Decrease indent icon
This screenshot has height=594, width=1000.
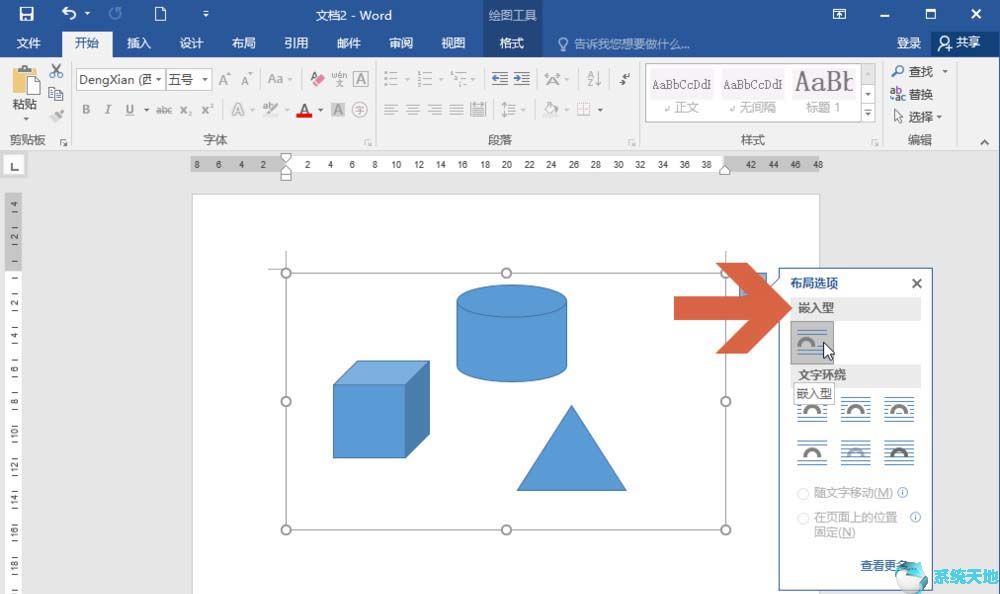click(500, 79)
